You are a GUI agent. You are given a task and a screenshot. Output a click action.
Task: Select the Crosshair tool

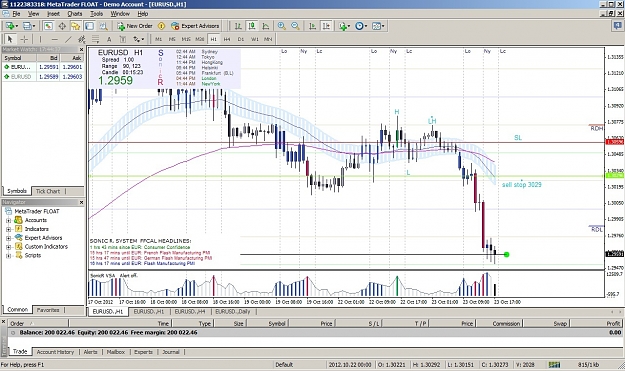pos(24,39)
